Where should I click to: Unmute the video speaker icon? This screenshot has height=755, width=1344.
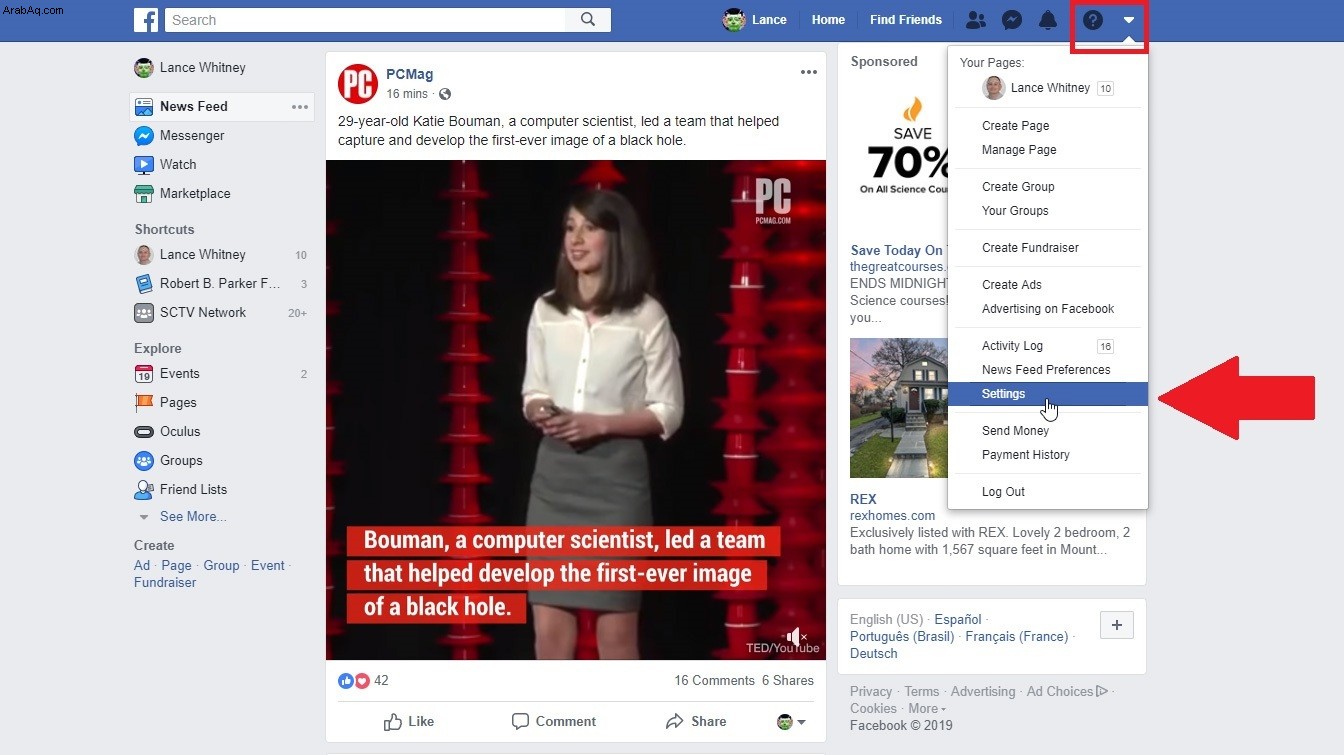click(x=796, y=636)
